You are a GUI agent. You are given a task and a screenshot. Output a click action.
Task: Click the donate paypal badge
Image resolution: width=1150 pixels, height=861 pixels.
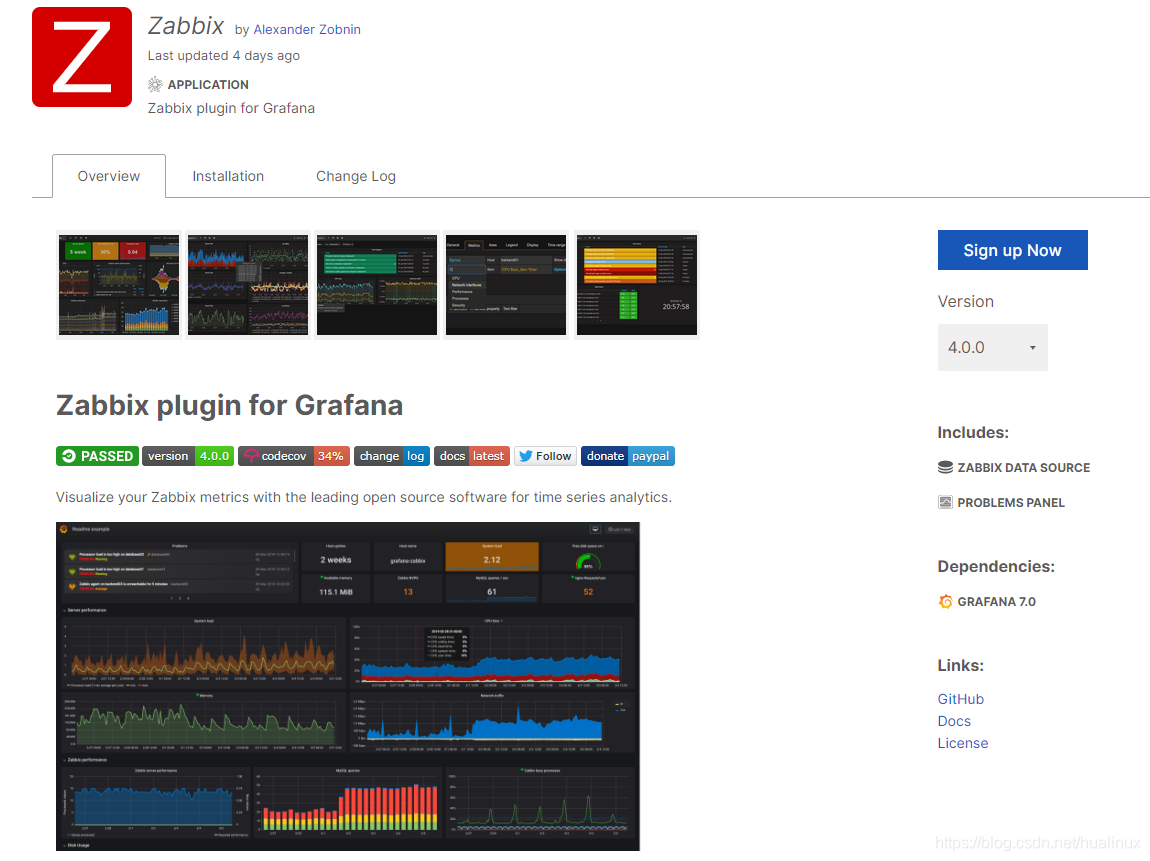click(x=628, y=456)
